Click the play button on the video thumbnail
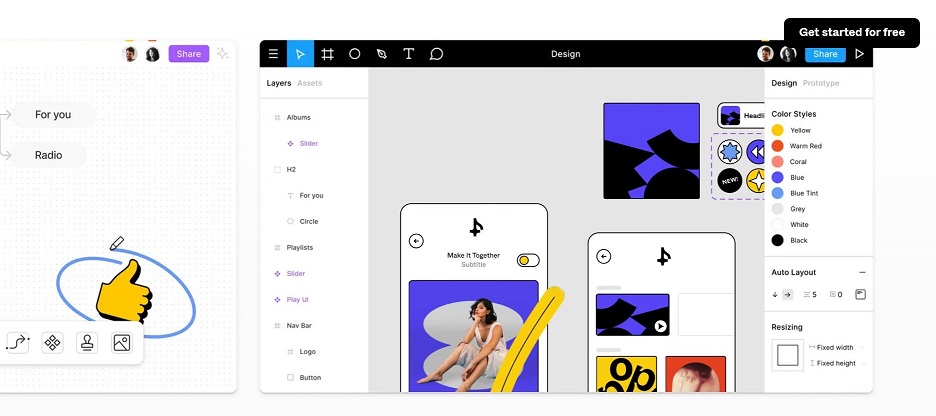Viewport: 936px width, 416px height. (660, 326)
